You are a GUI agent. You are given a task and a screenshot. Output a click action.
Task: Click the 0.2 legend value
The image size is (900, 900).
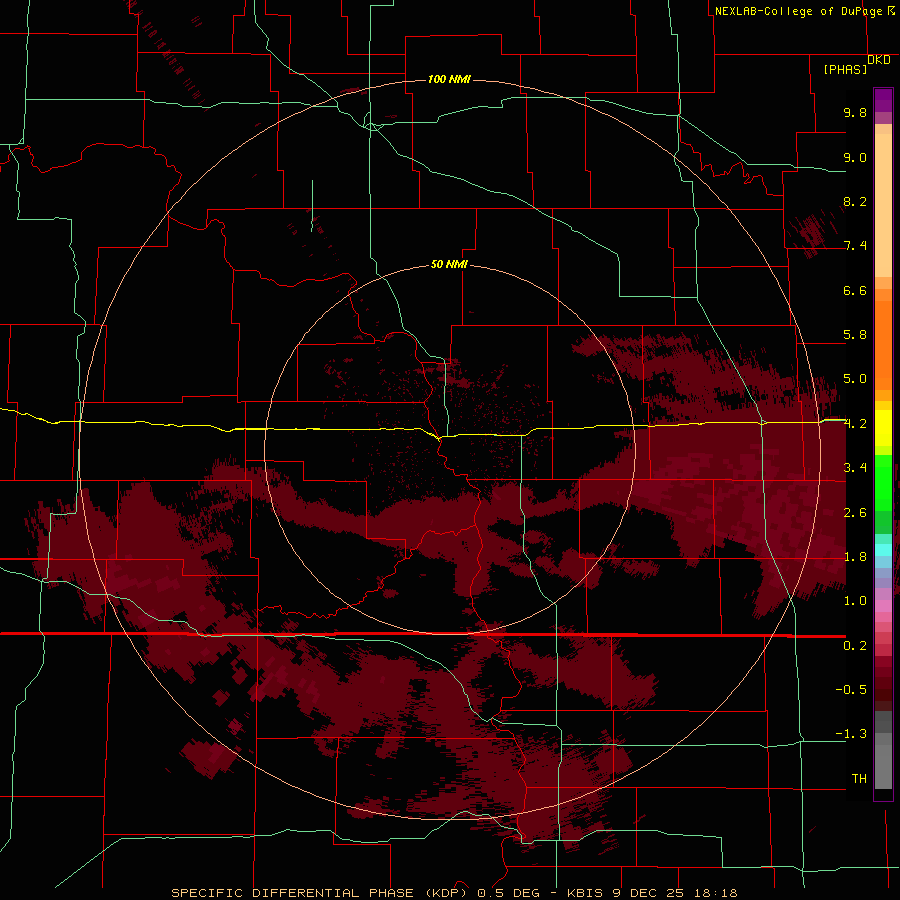(x=855, y=646)
